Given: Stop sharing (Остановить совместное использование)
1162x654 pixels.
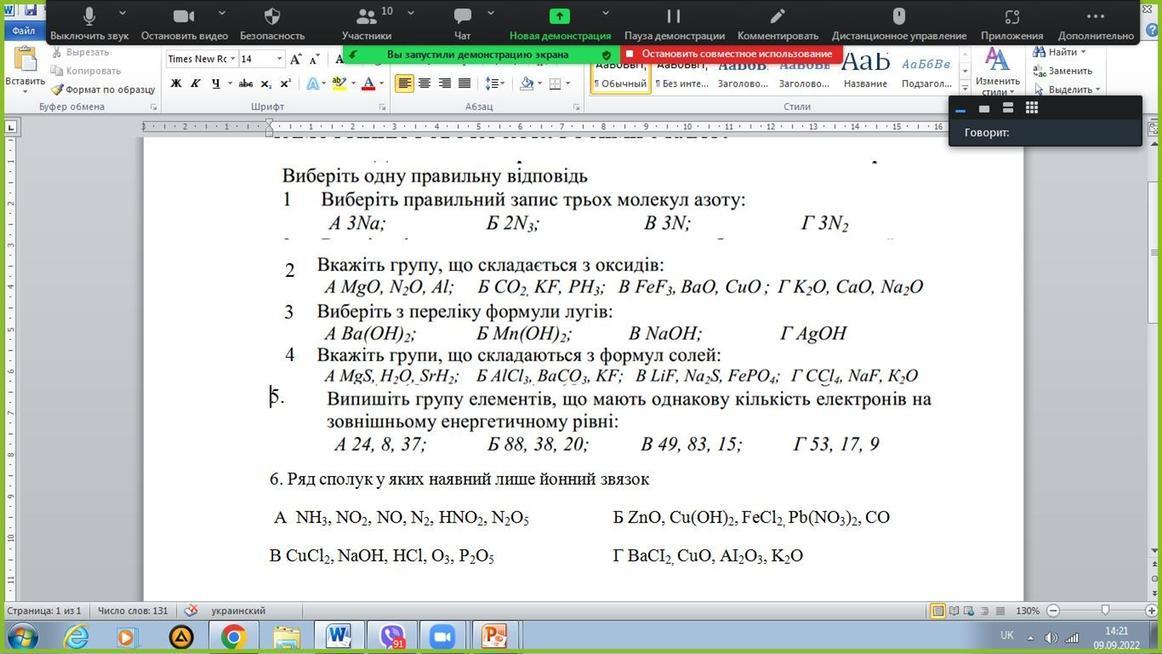Looking at the screenshot, I should 729,54.
